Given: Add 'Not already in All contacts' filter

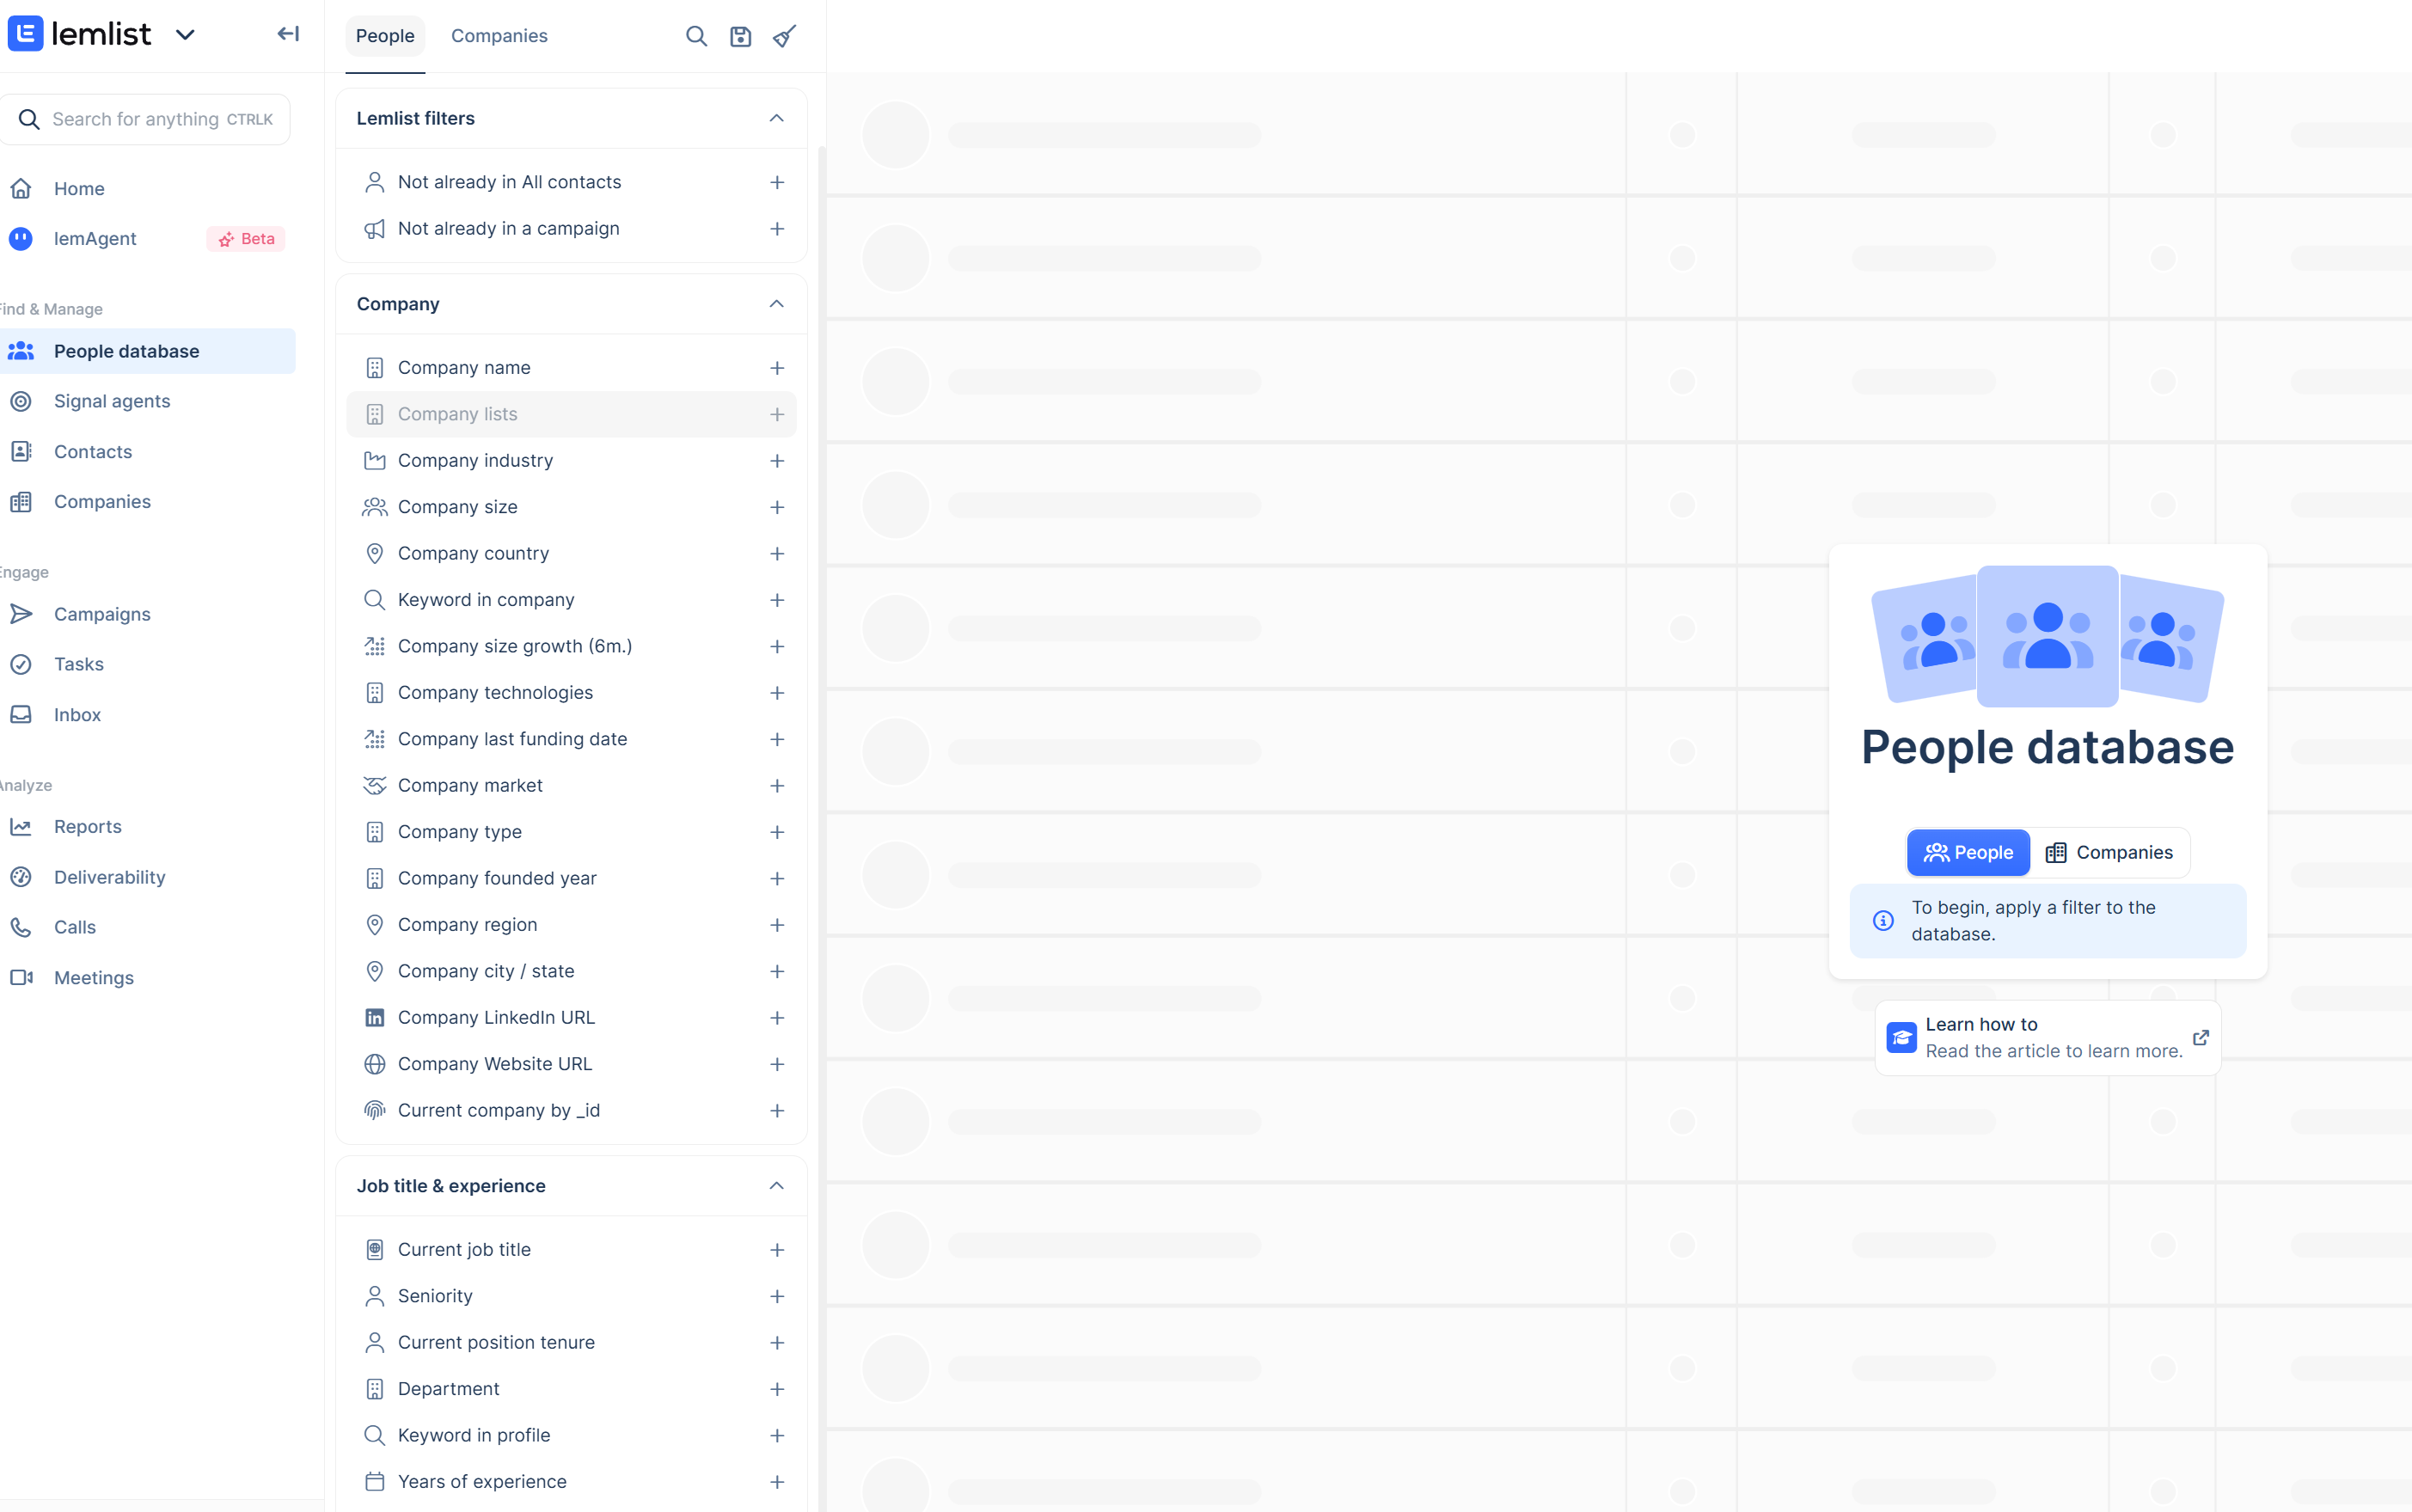Looking at the screenshot, I should coord(777,182).
